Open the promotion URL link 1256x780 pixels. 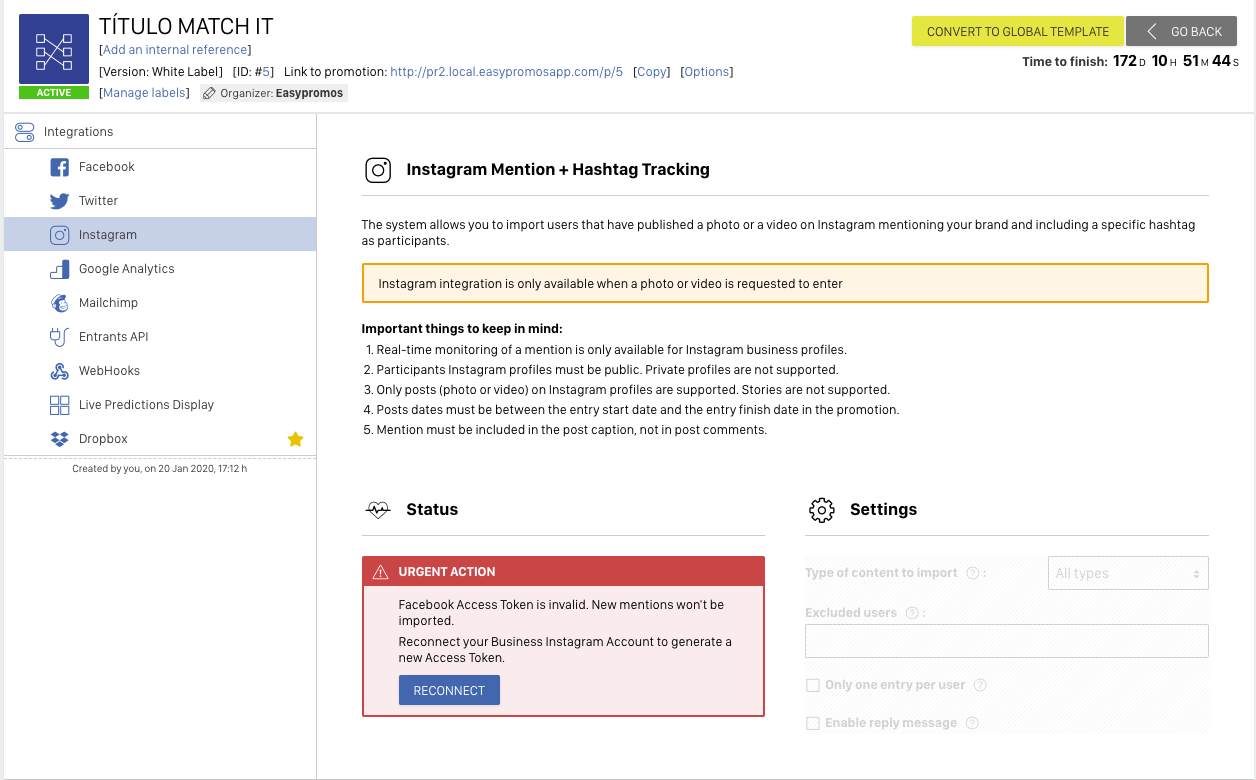point(507,72)
